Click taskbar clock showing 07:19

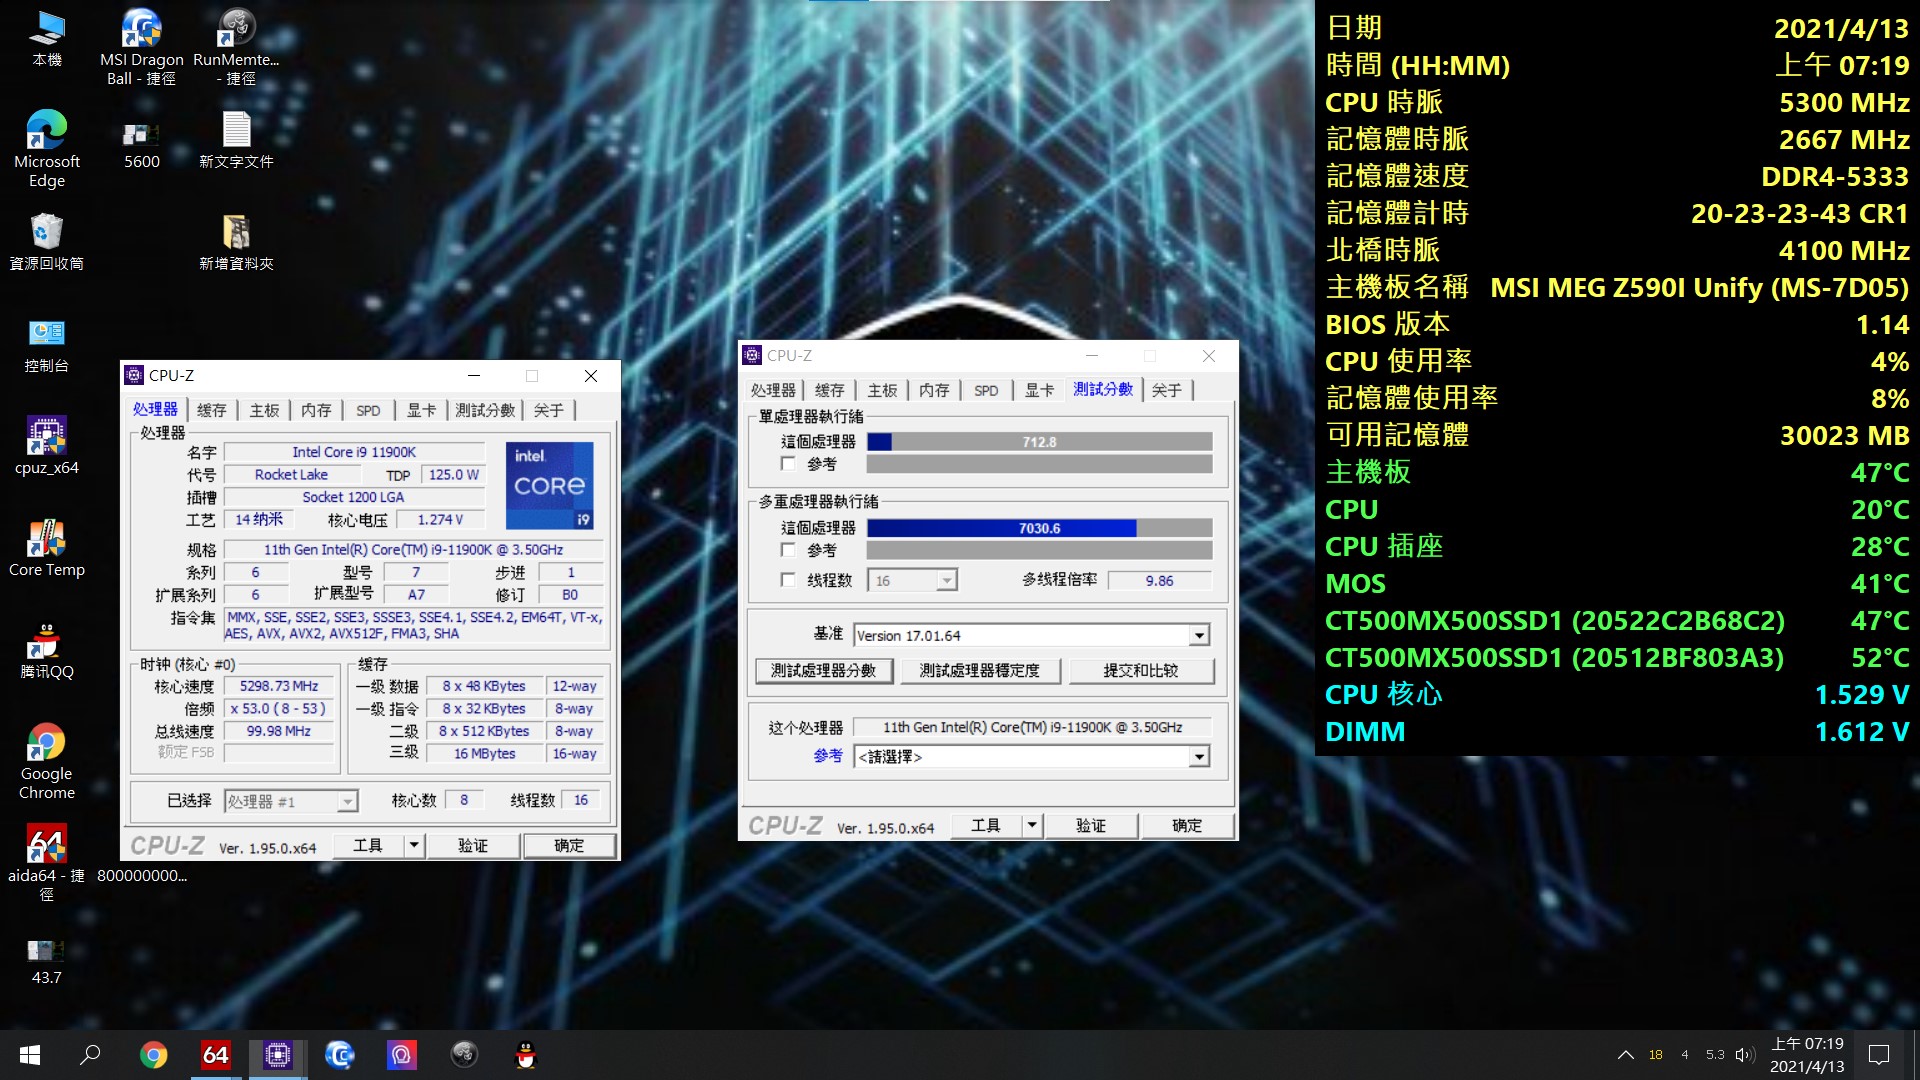[x=1807, y=1055]
